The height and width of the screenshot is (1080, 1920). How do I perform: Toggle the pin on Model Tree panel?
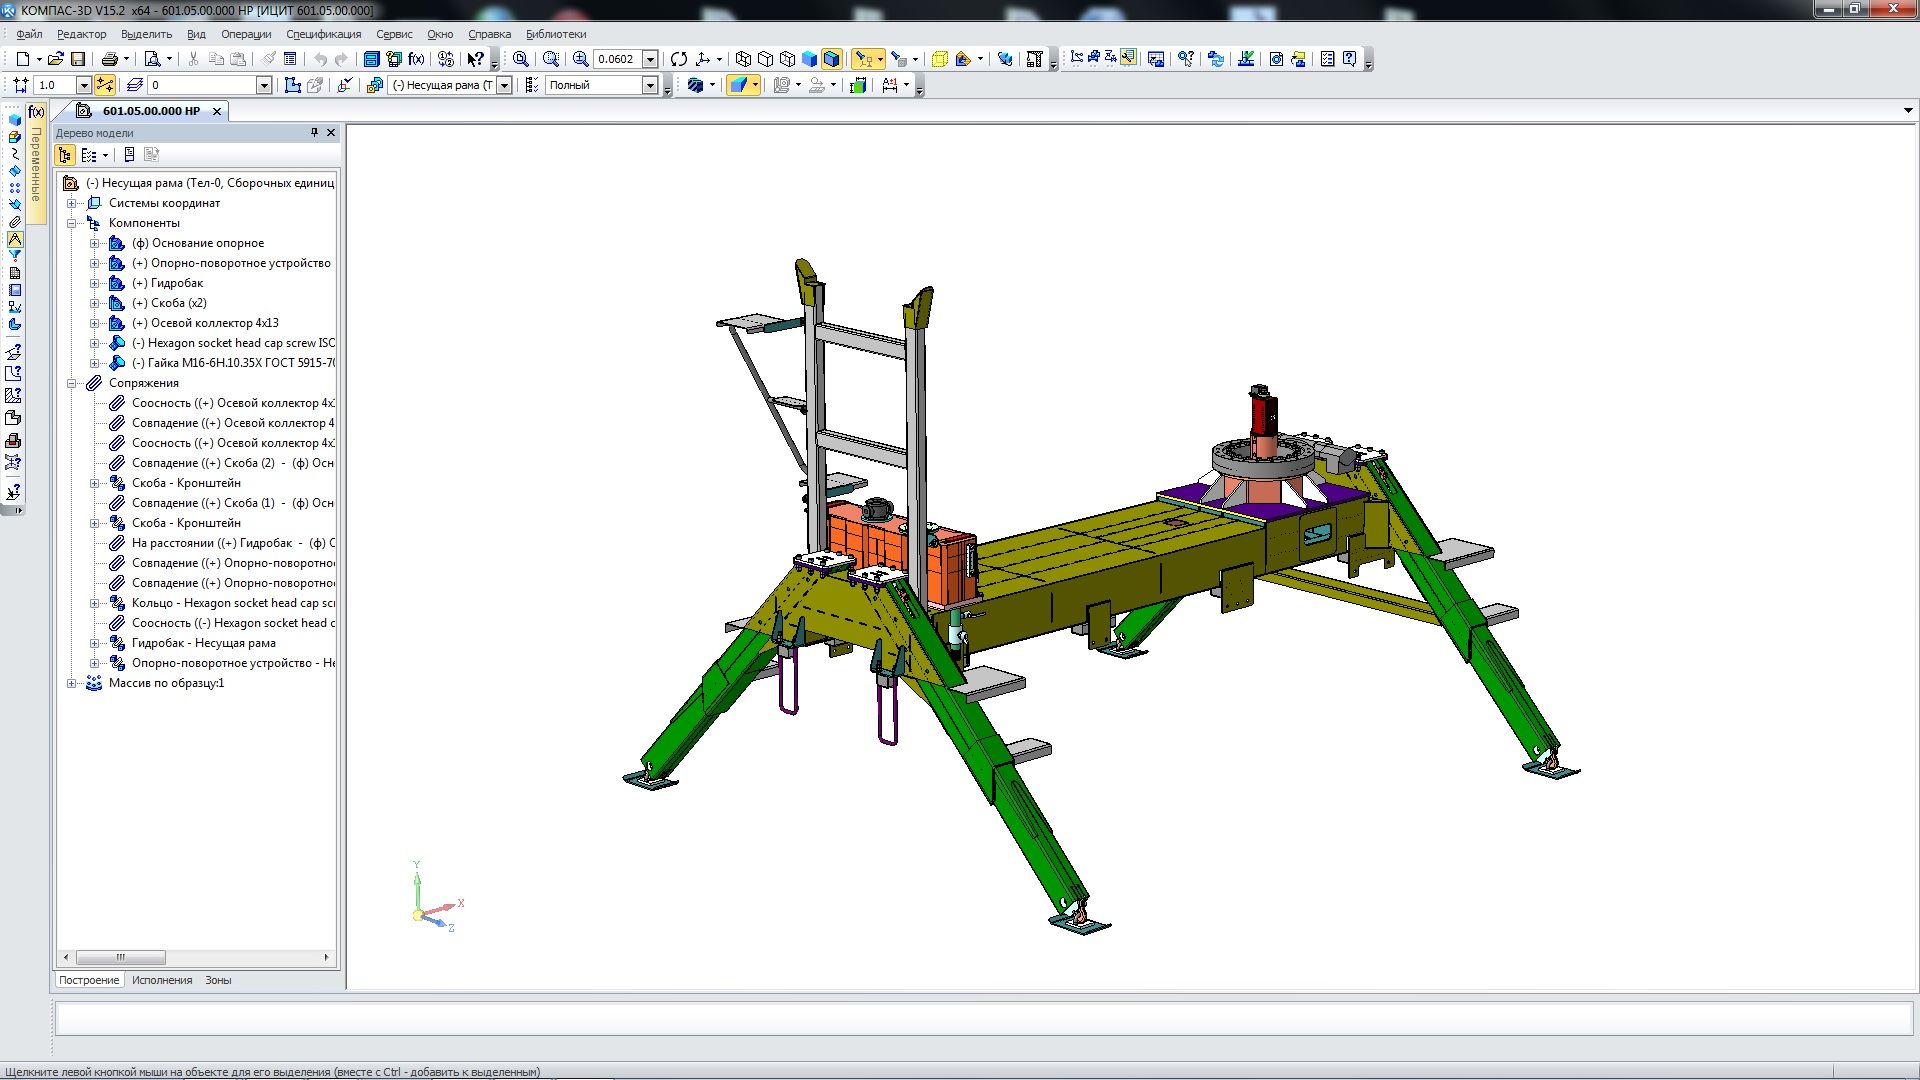[x=314, y=132]
